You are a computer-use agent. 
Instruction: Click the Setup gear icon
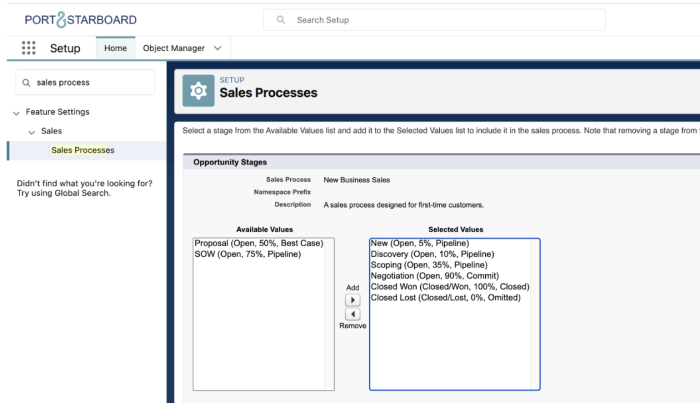point(198,89)
